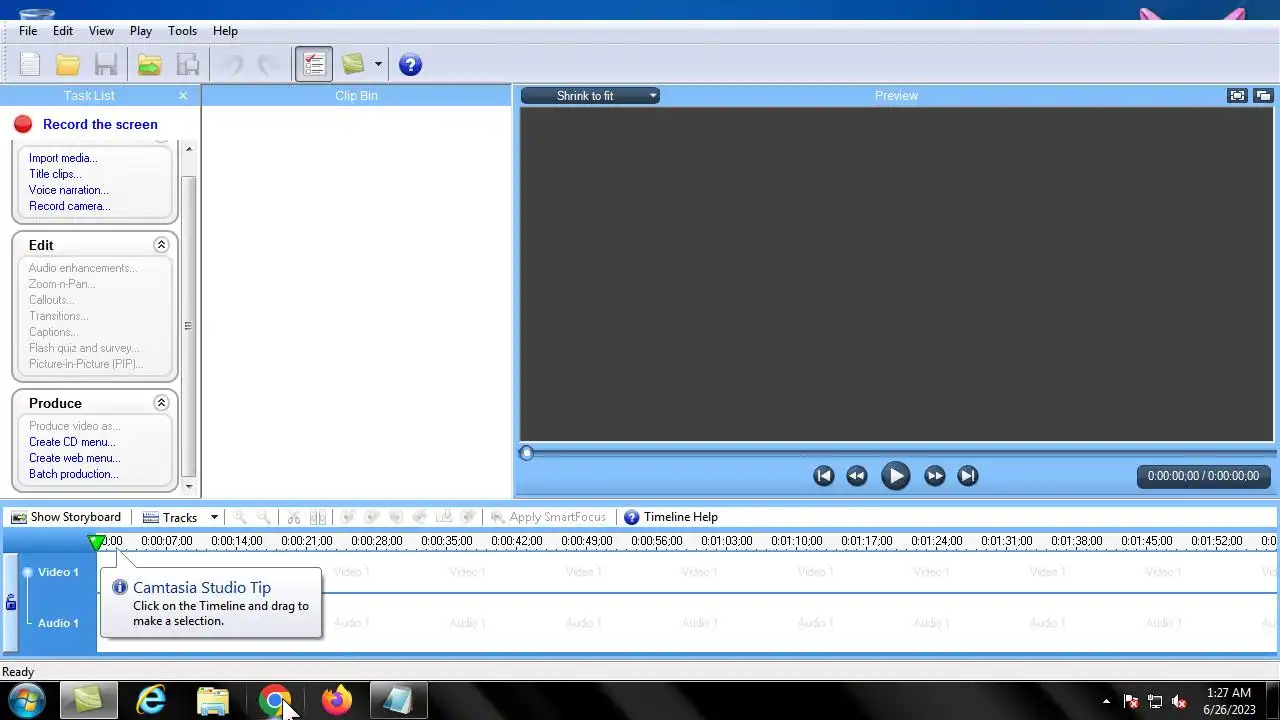Open the blue Help question mark icon
Viewport: 1280px width, 720px height.
410,65
